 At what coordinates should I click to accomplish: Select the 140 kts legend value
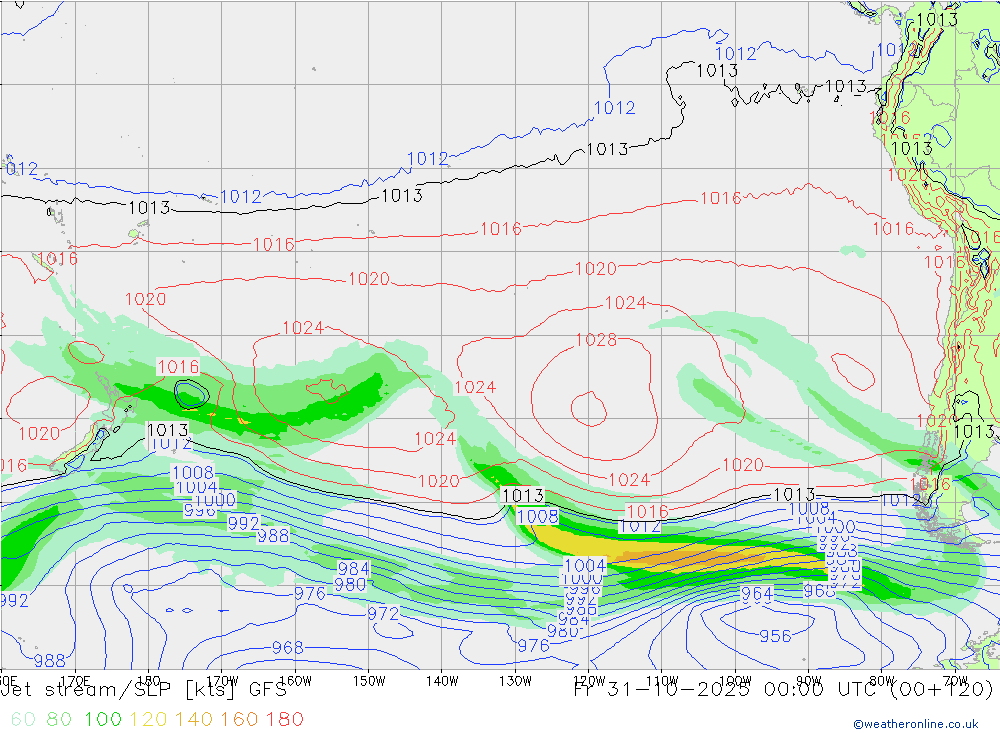click(193, 719)
